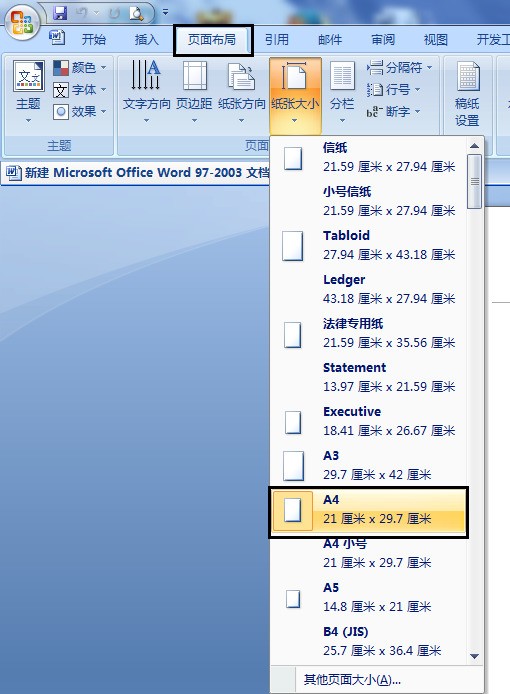510x694 pixels.
Task: Pick Statement 13.97 x 21.59 paper
Action: click(368, 378)
